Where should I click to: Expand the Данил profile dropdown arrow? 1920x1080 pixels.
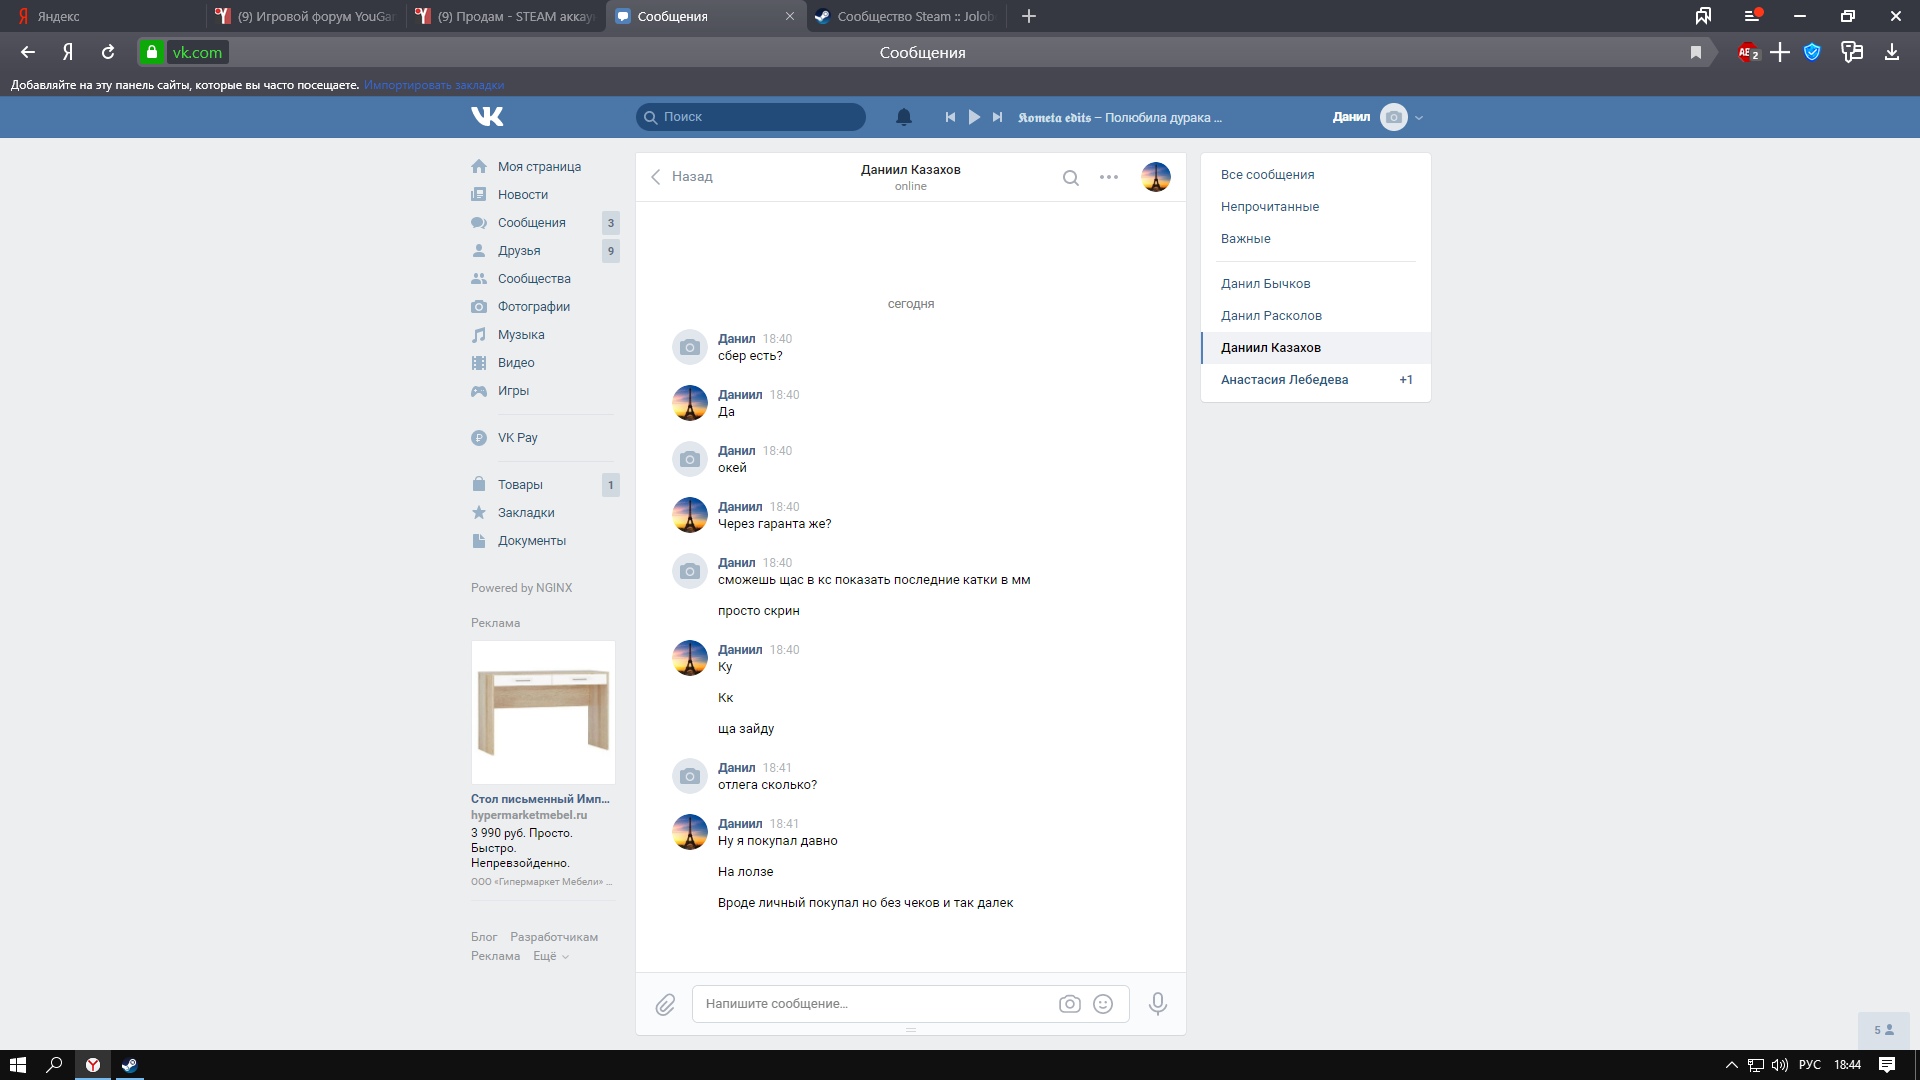click(1419, 118)
